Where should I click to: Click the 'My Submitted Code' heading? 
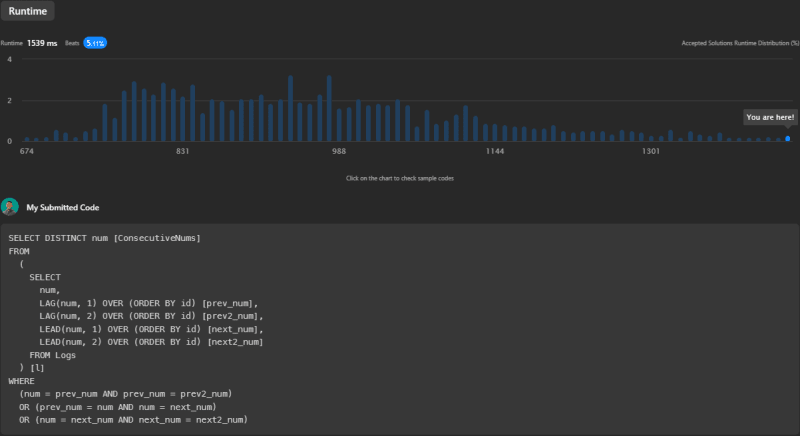pyautogui.click(x=63, y=208)
